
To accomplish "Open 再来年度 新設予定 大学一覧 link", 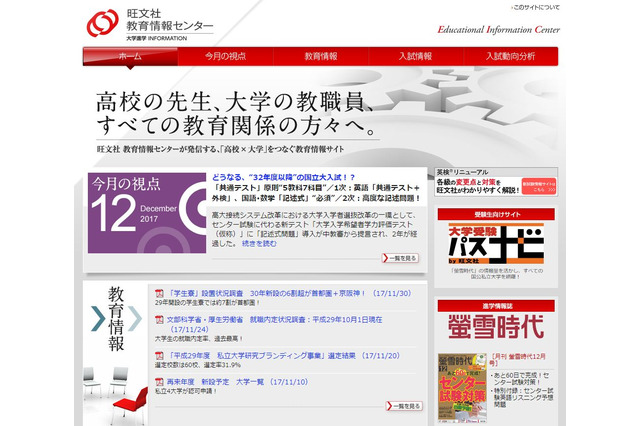I will (x=238, y=382).
